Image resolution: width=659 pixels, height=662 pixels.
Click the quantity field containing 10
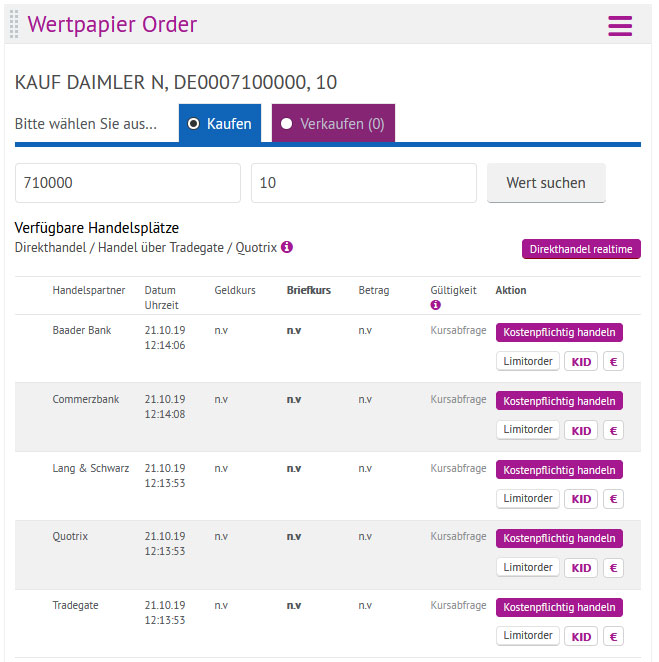pyautogui.click(x=364, y=183)
